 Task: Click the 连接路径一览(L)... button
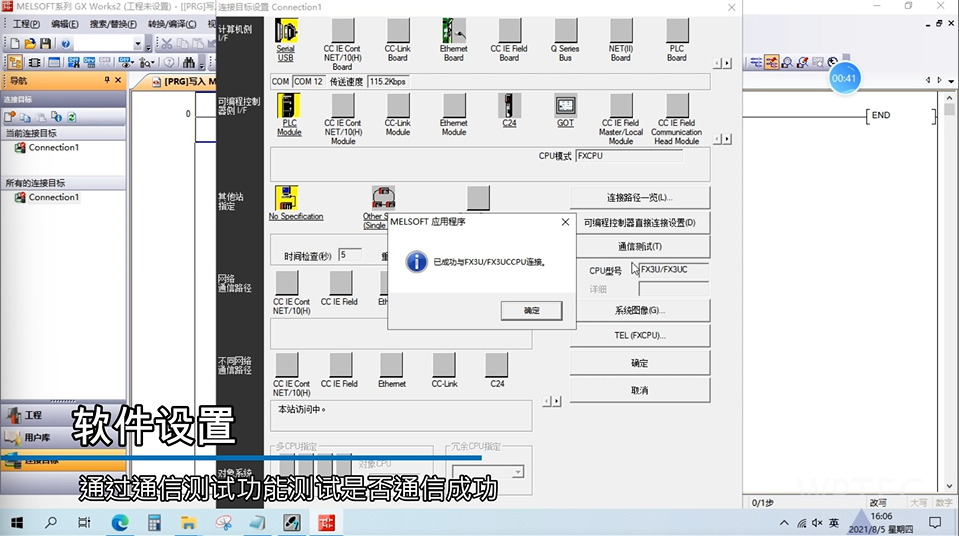[x=640, y=198]
